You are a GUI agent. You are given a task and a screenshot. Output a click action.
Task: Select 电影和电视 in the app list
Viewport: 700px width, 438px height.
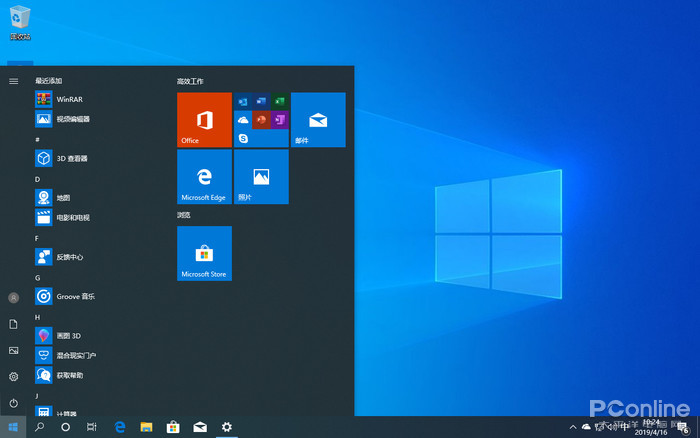tap(72, 217)
